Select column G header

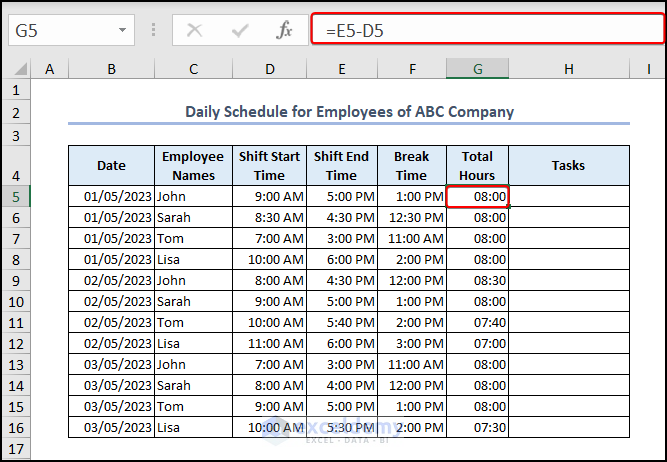477,69
